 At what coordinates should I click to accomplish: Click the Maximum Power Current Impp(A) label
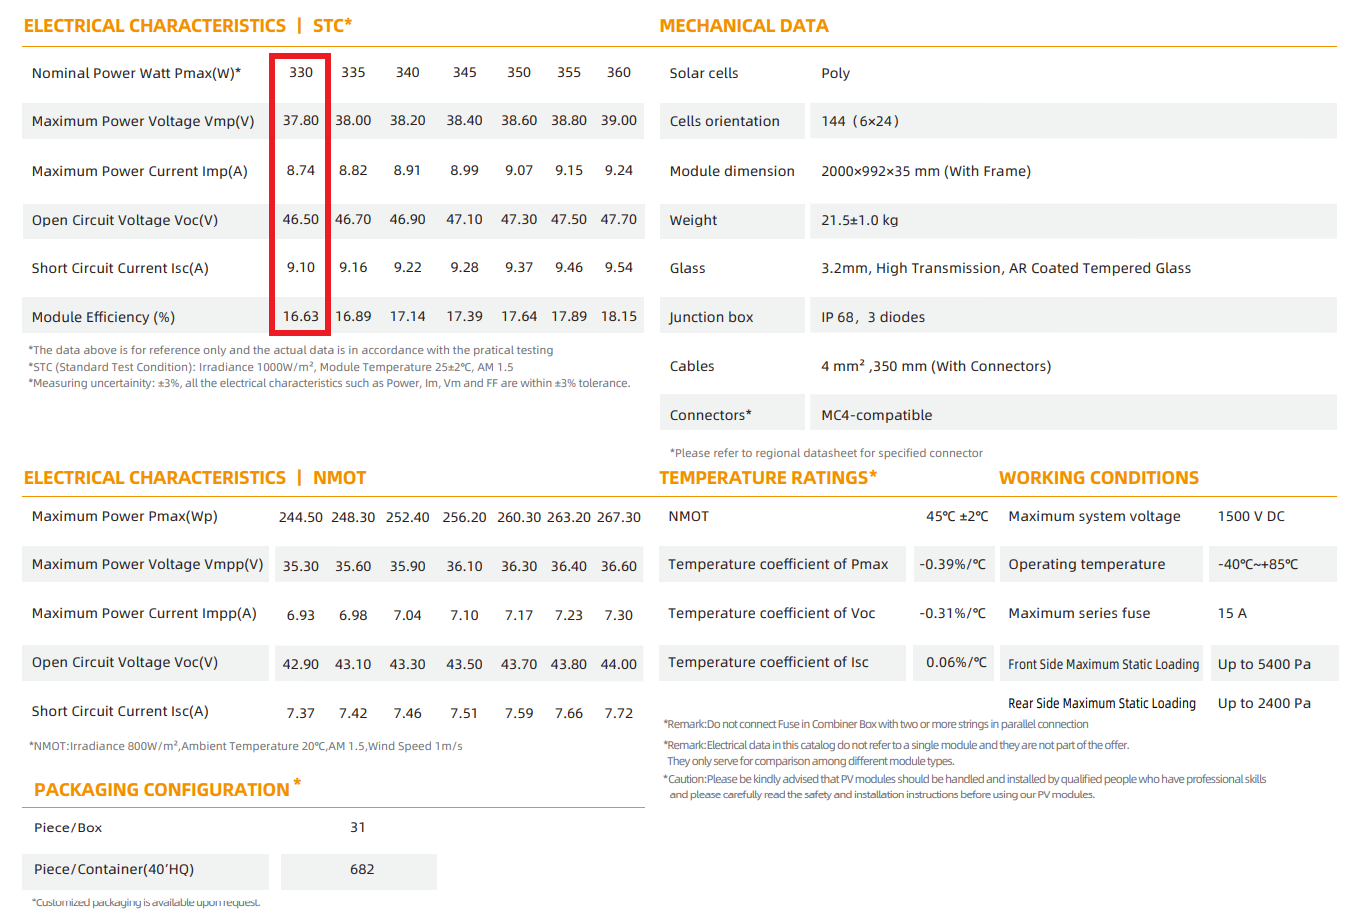(144, 613)
